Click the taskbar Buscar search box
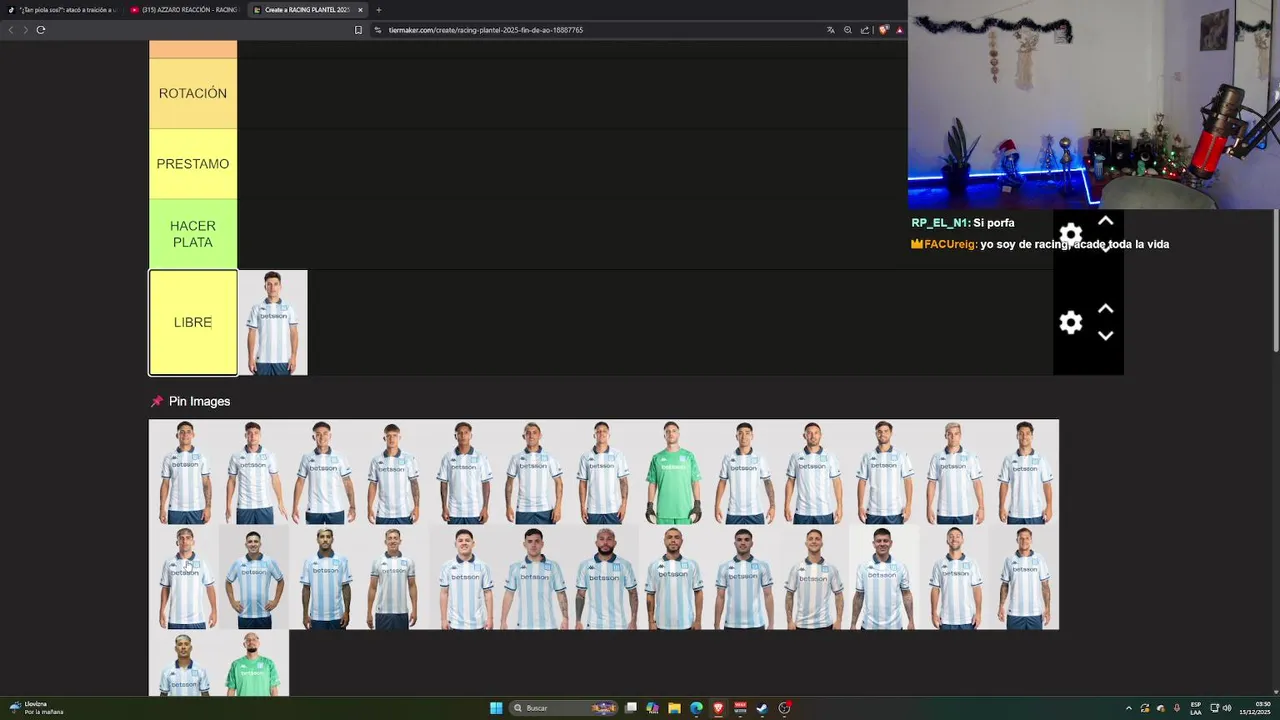 click(565, 708)
